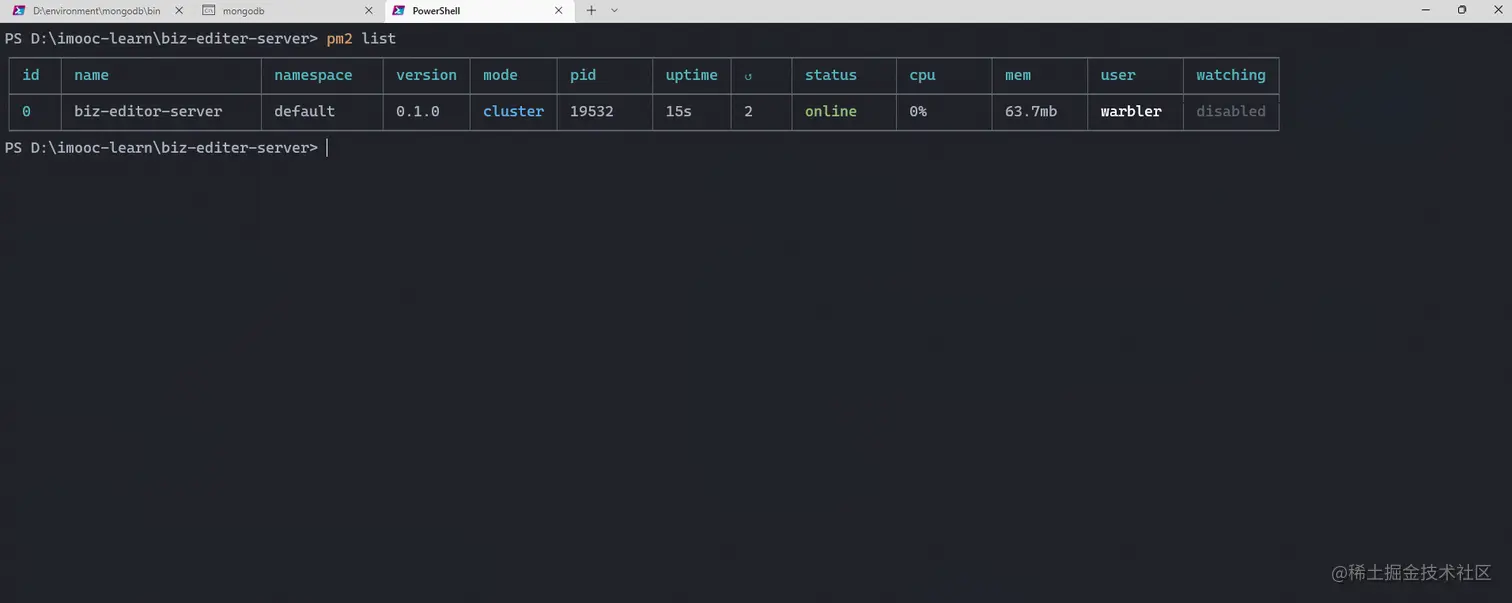1512x603 pixels.
Task: Click the PowerShell icon on the active tab
Action: (399, 10)
